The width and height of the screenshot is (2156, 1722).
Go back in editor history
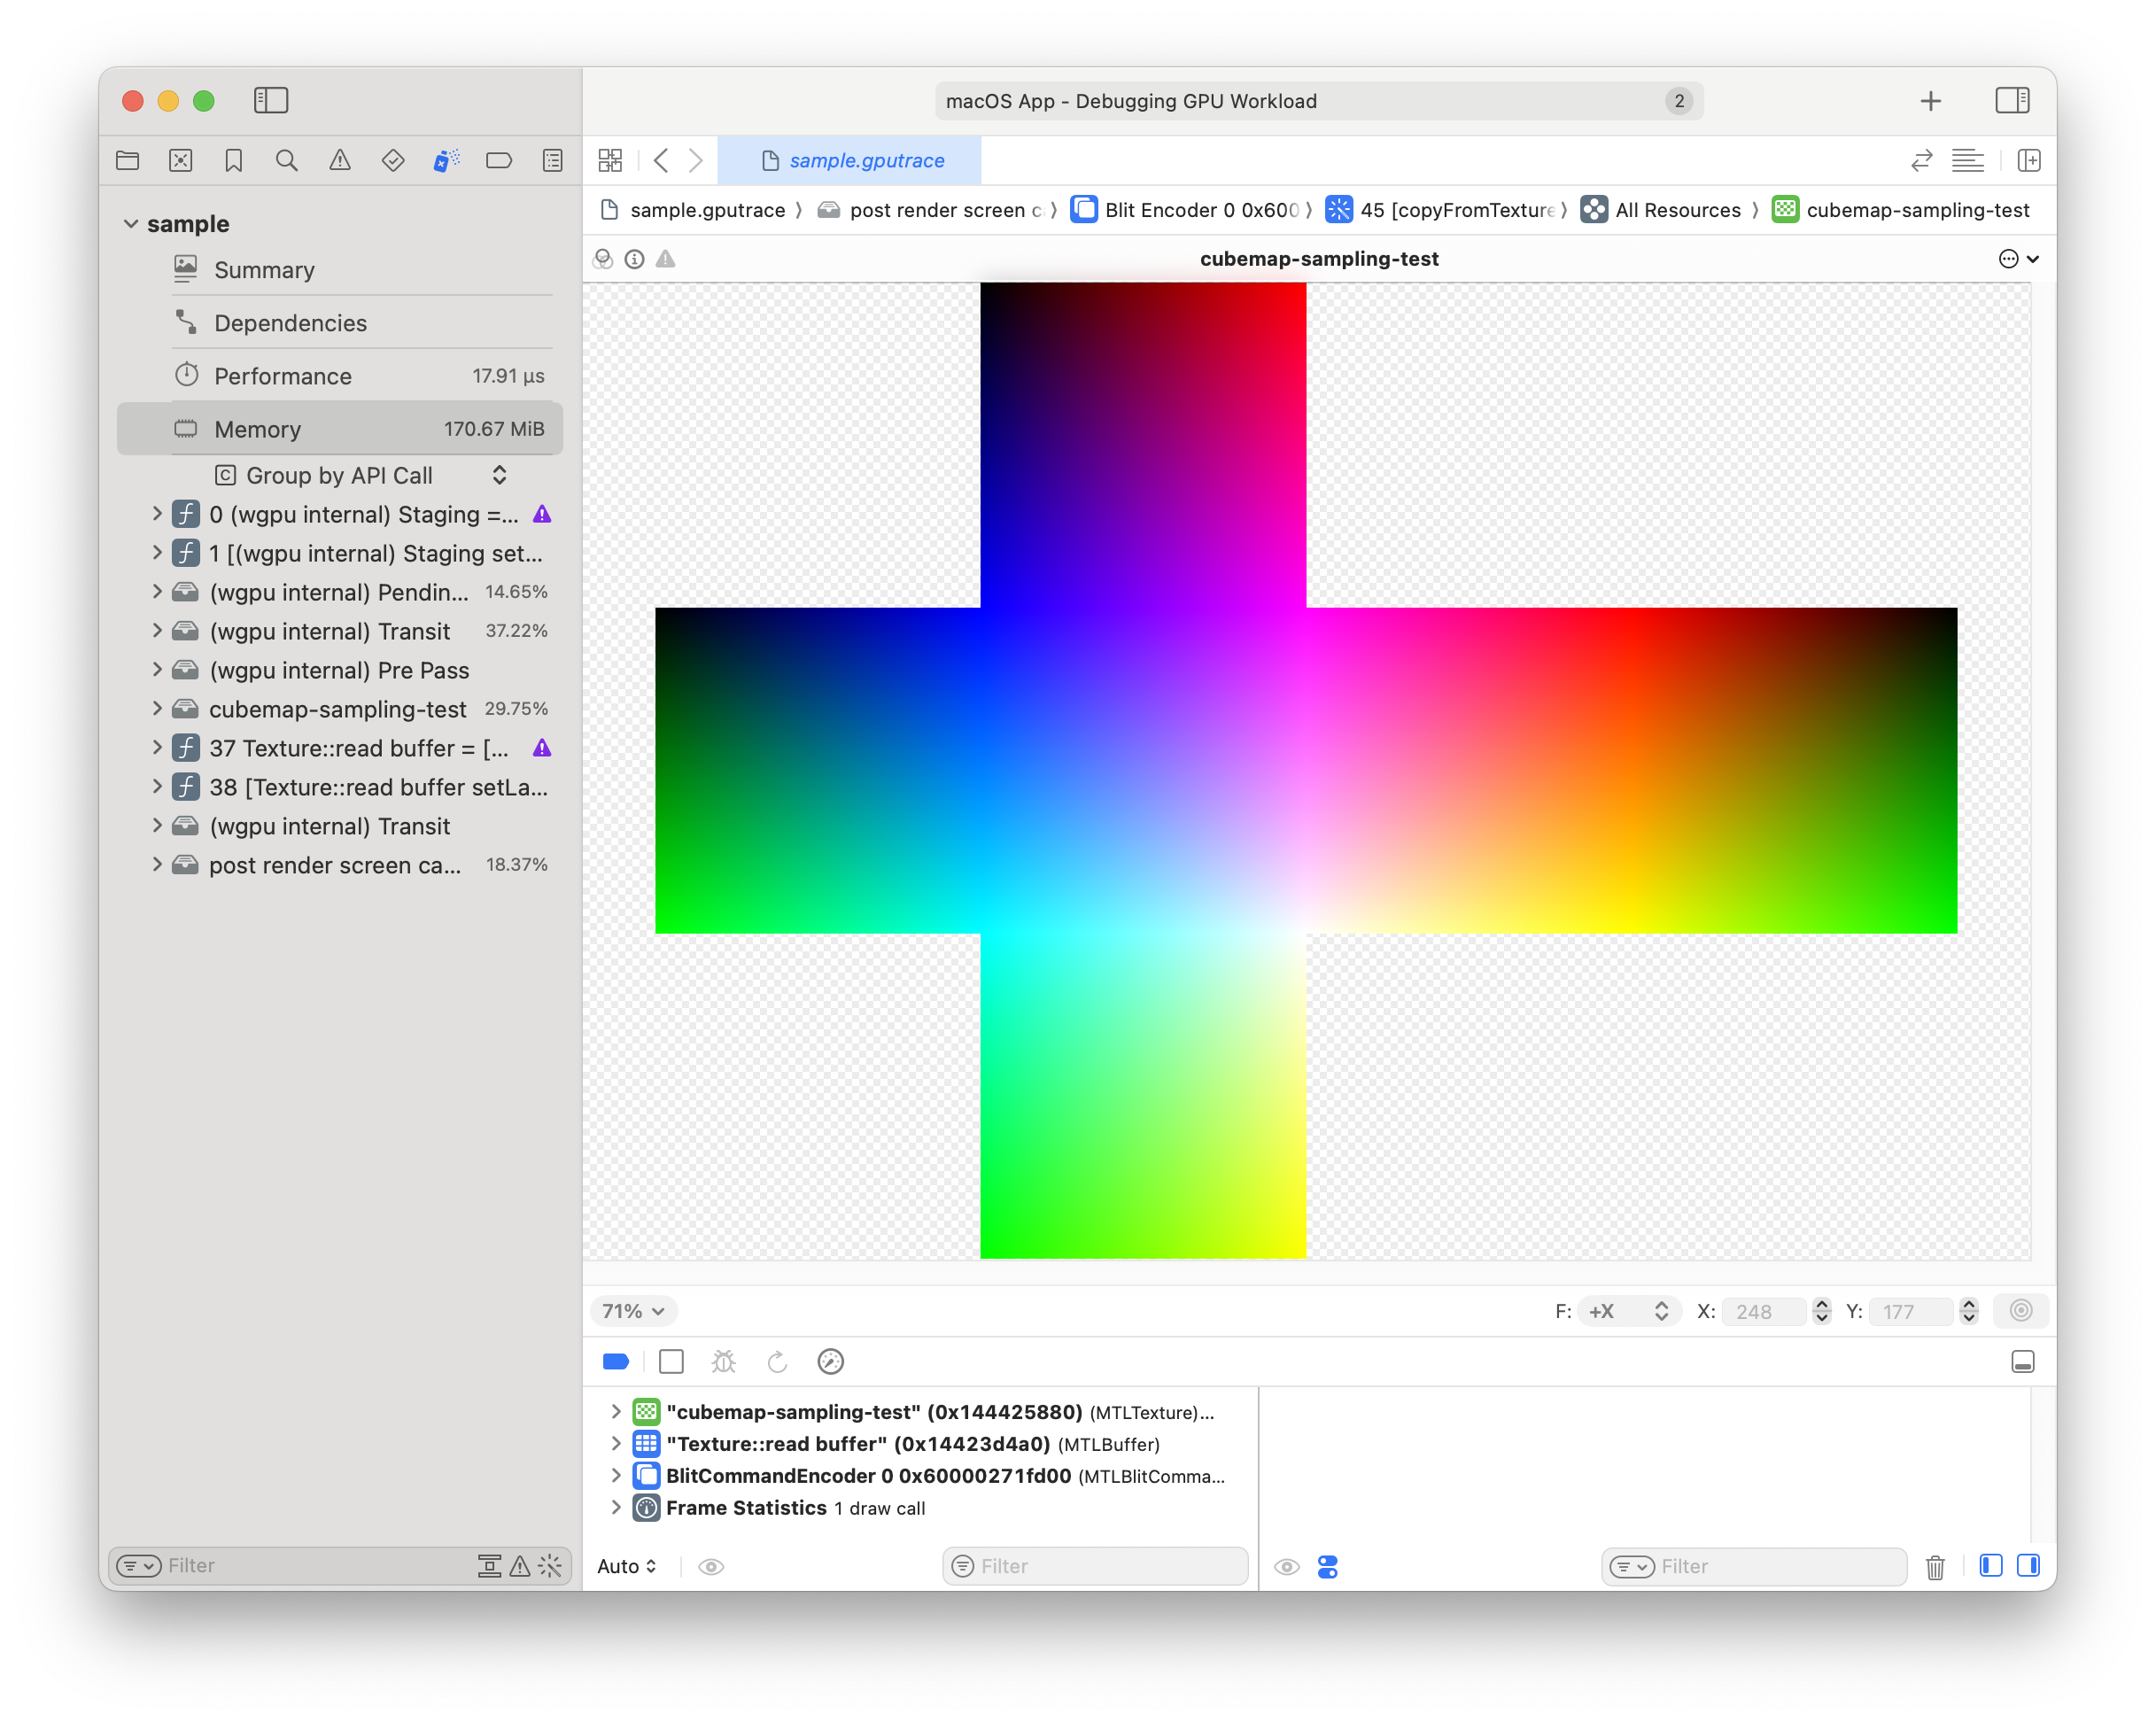660,160
